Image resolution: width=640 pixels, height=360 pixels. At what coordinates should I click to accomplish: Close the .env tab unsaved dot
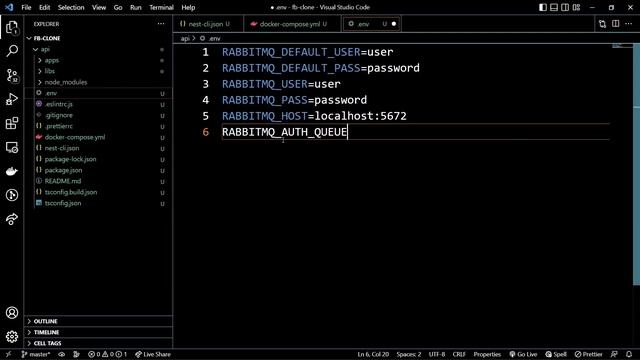point(394,24)
